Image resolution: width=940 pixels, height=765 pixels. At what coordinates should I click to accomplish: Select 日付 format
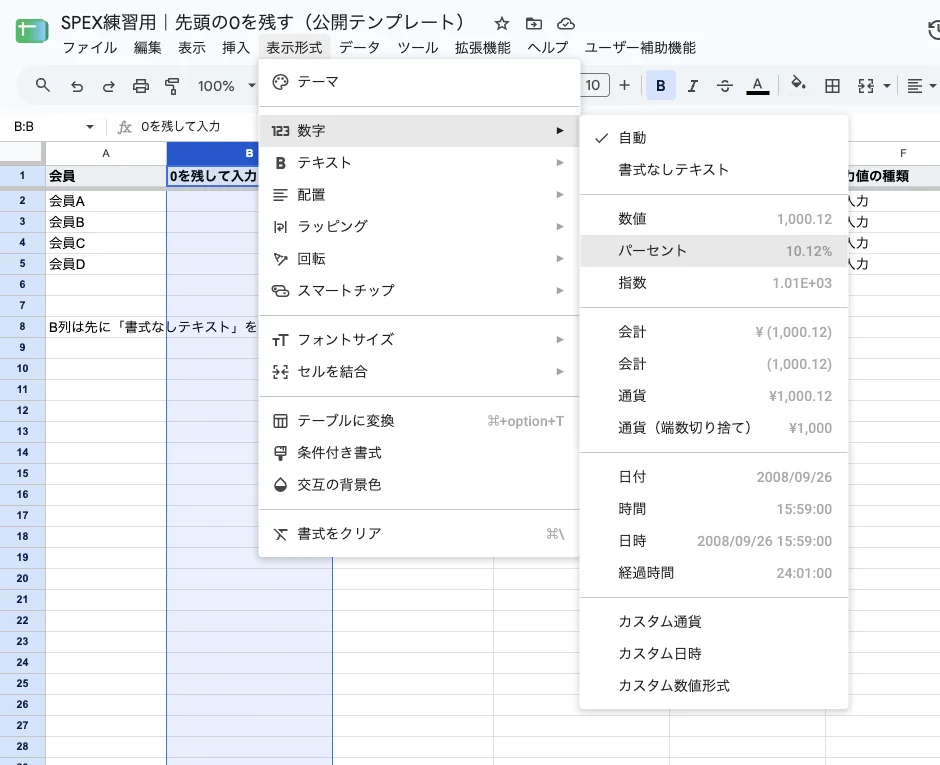tap(714, 477)
